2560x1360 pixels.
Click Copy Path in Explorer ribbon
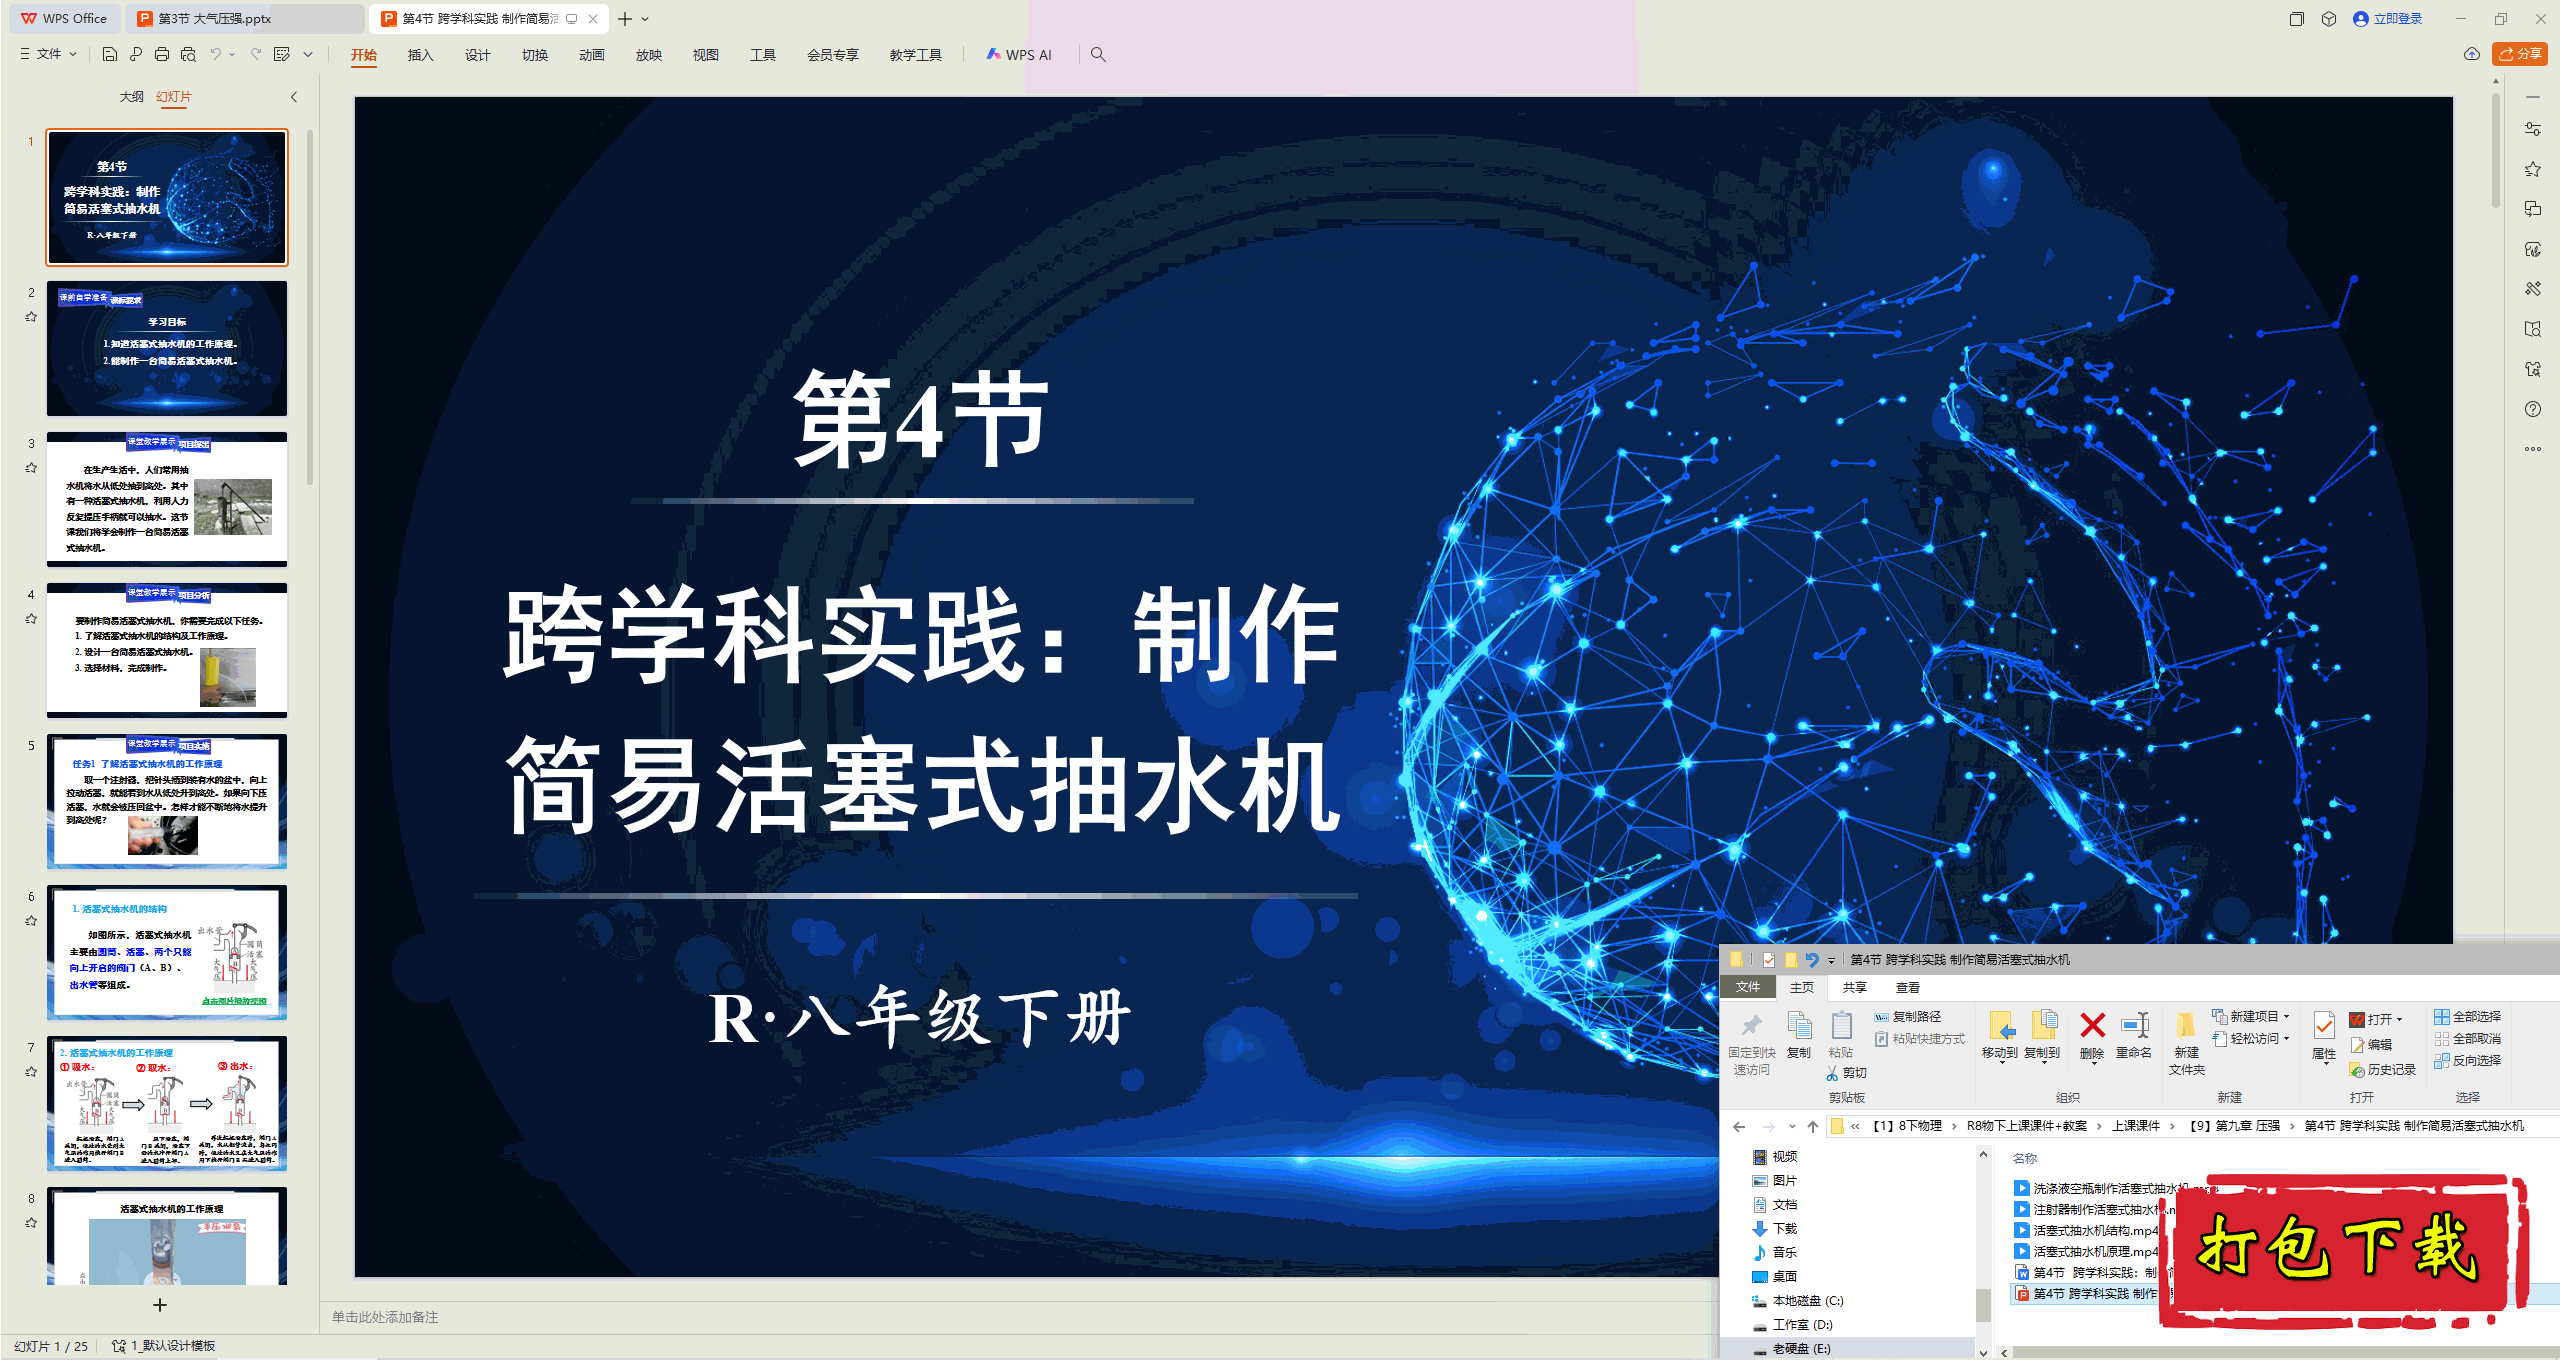[x=1907, y=1017]
